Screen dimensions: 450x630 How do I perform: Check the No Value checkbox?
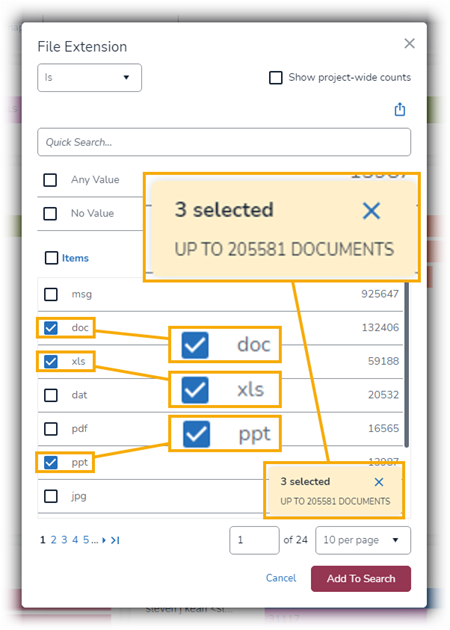[50, 213]
